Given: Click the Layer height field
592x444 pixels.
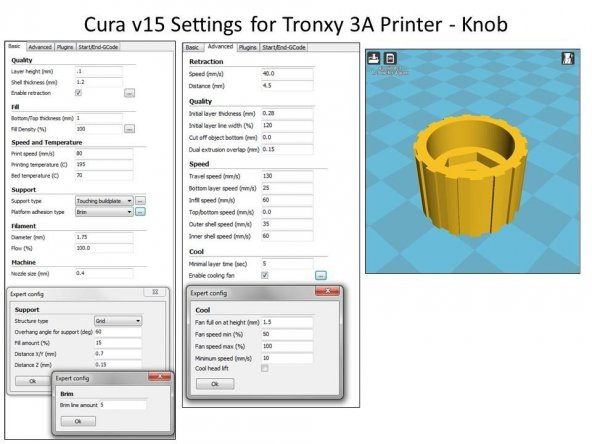Looking at the screenshot, I should point(99,71).
